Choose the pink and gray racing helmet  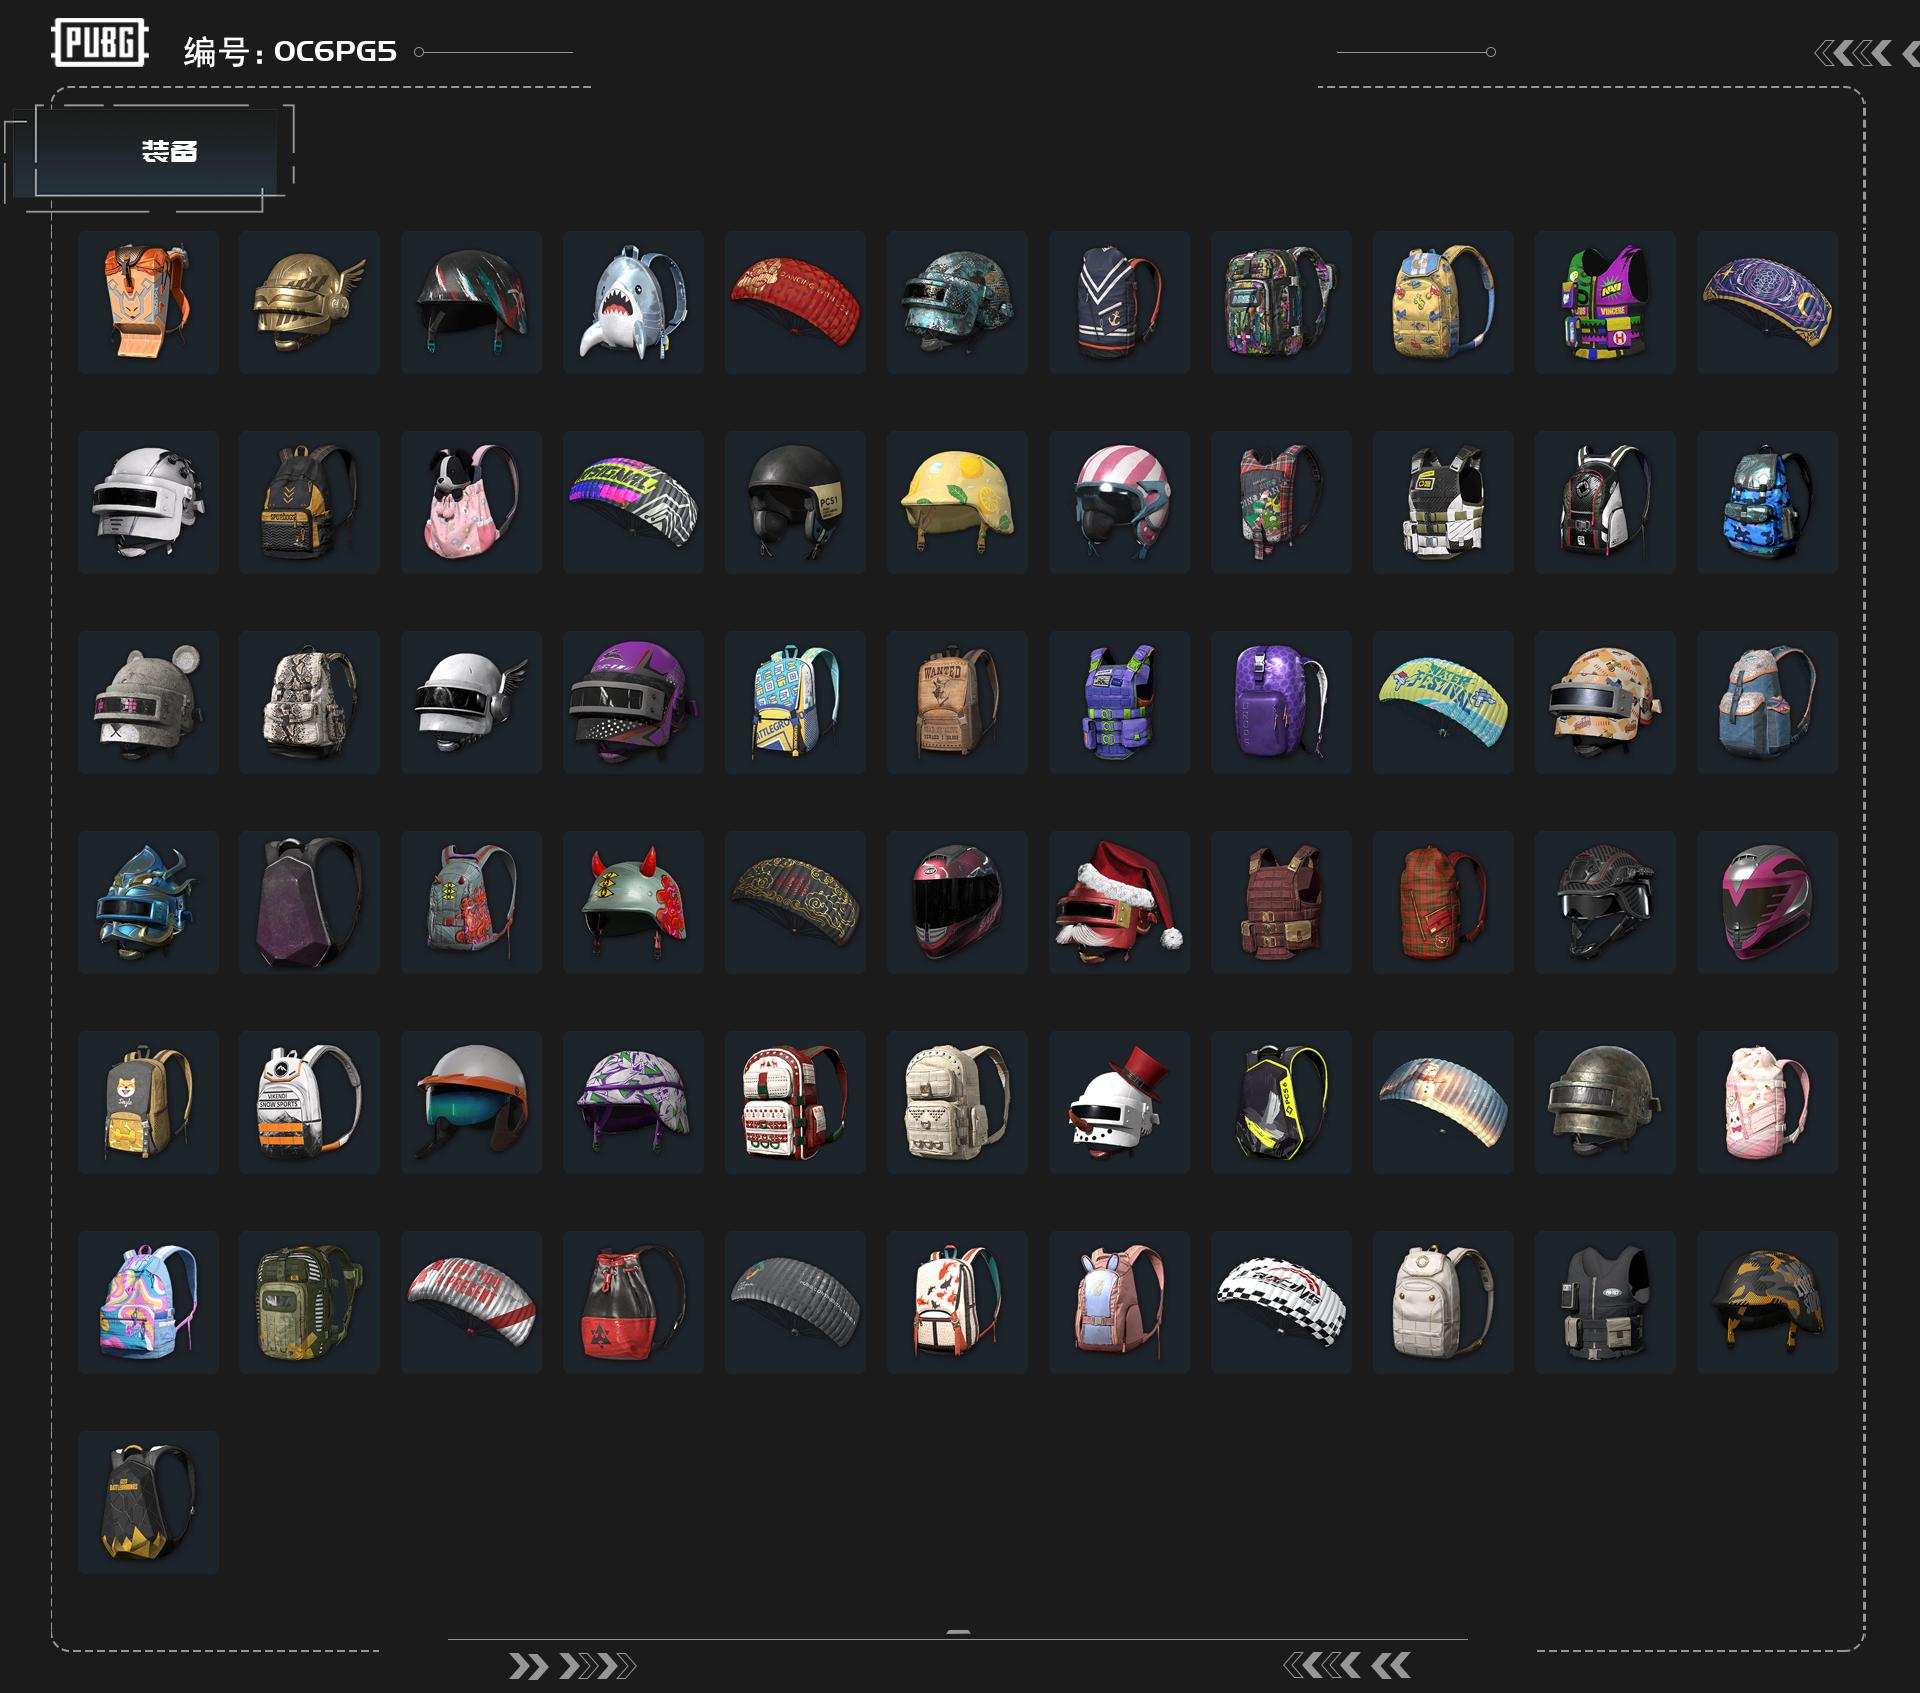click(x=1767, y=902)
